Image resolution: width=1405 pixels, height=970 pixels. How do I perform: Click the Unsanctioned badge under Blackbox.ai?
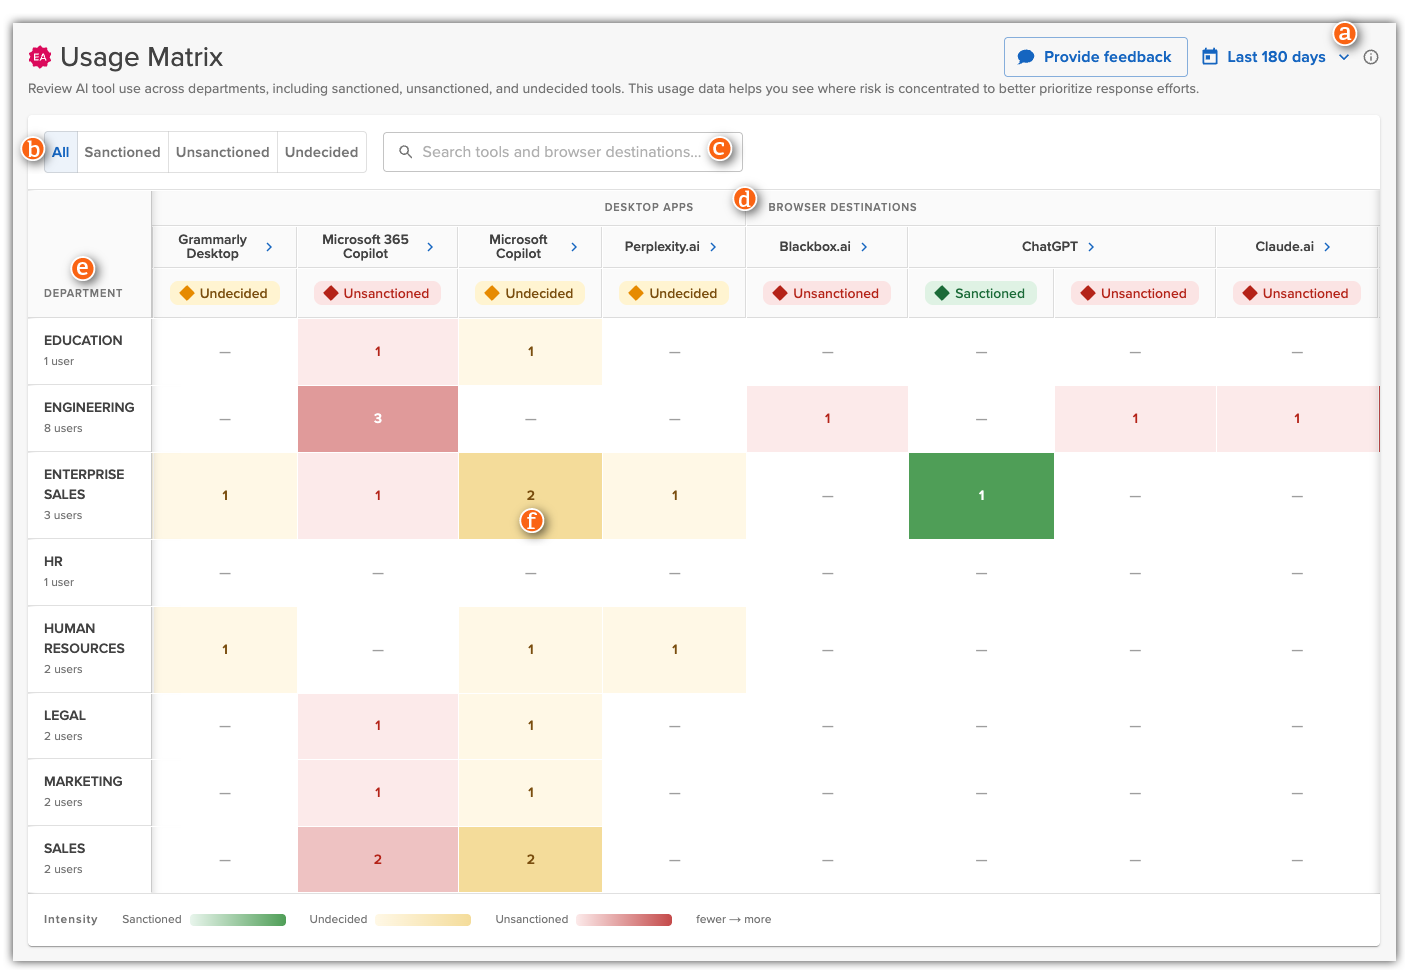(x=827, y=293)
